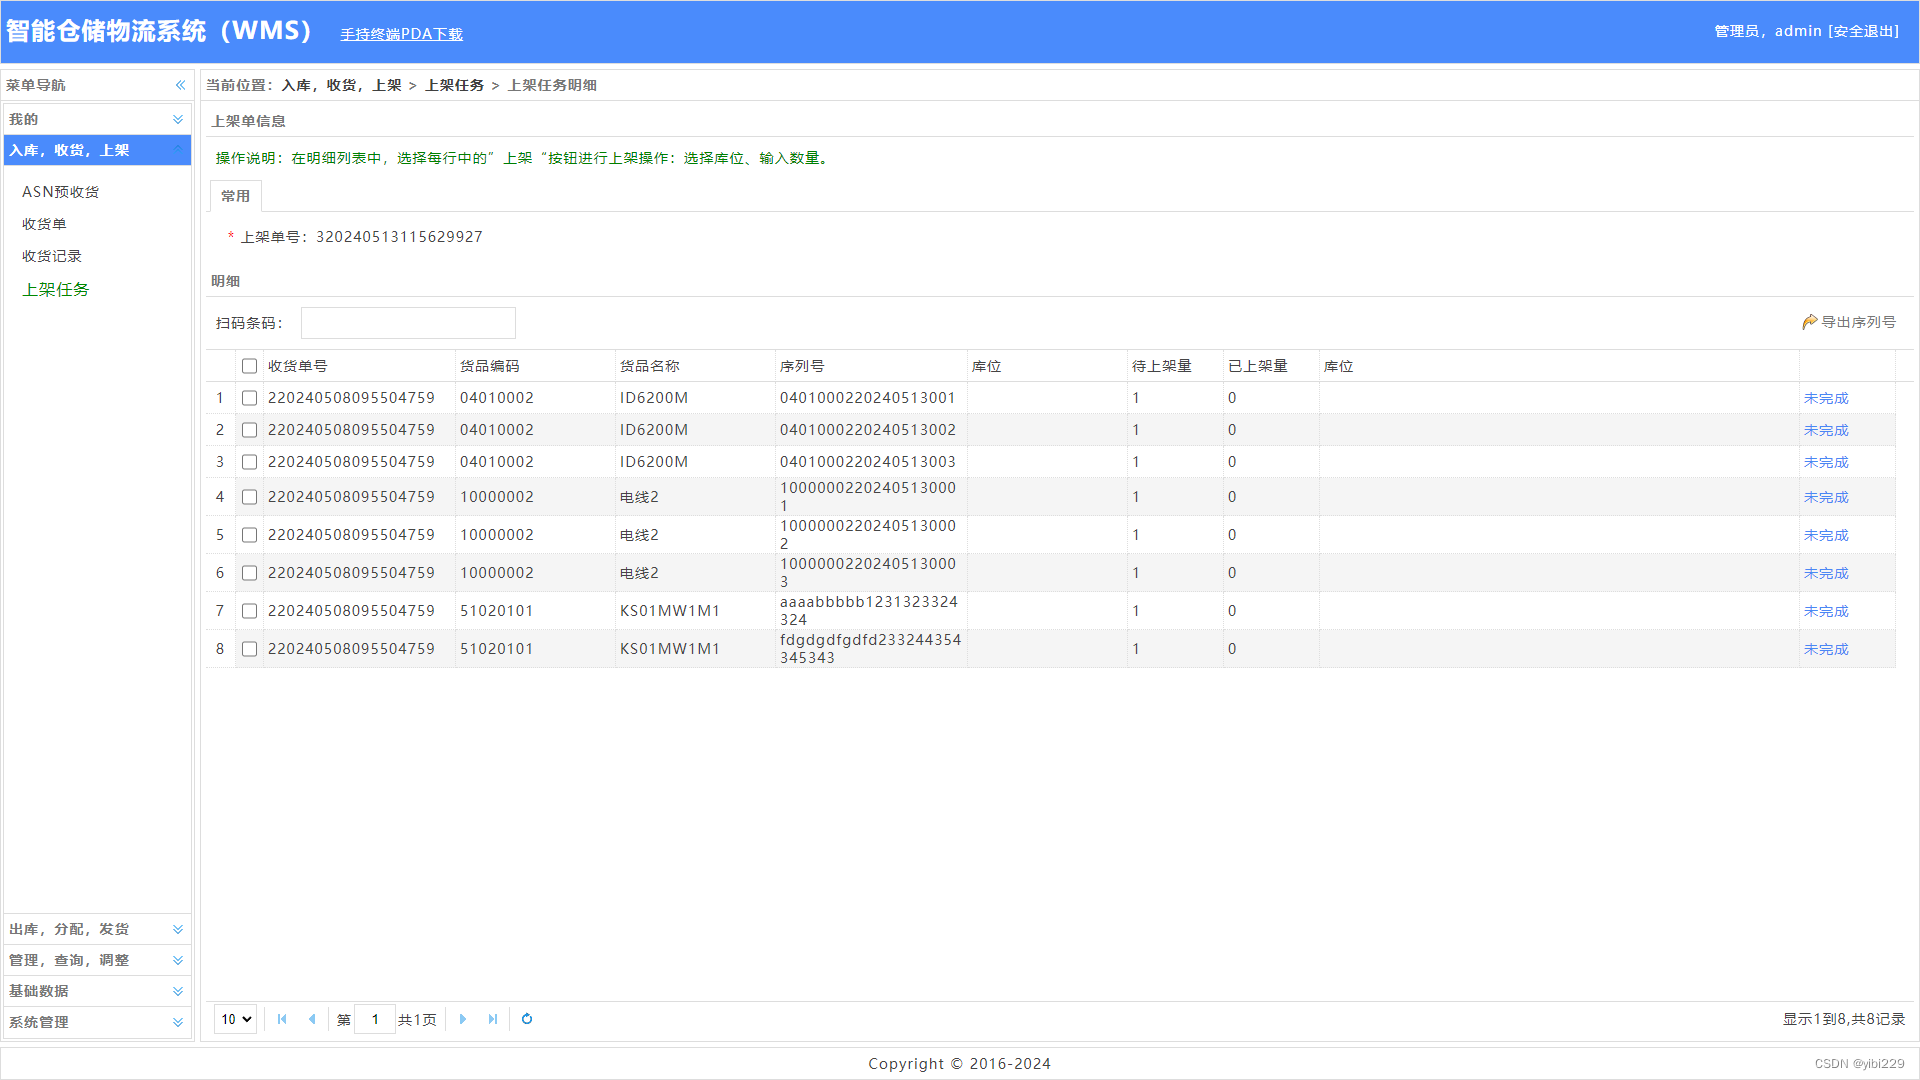Check the checkbox for row 1 ID6200M
Image resolution: width=1920 pixels, height=1080 pixels.
249,397
